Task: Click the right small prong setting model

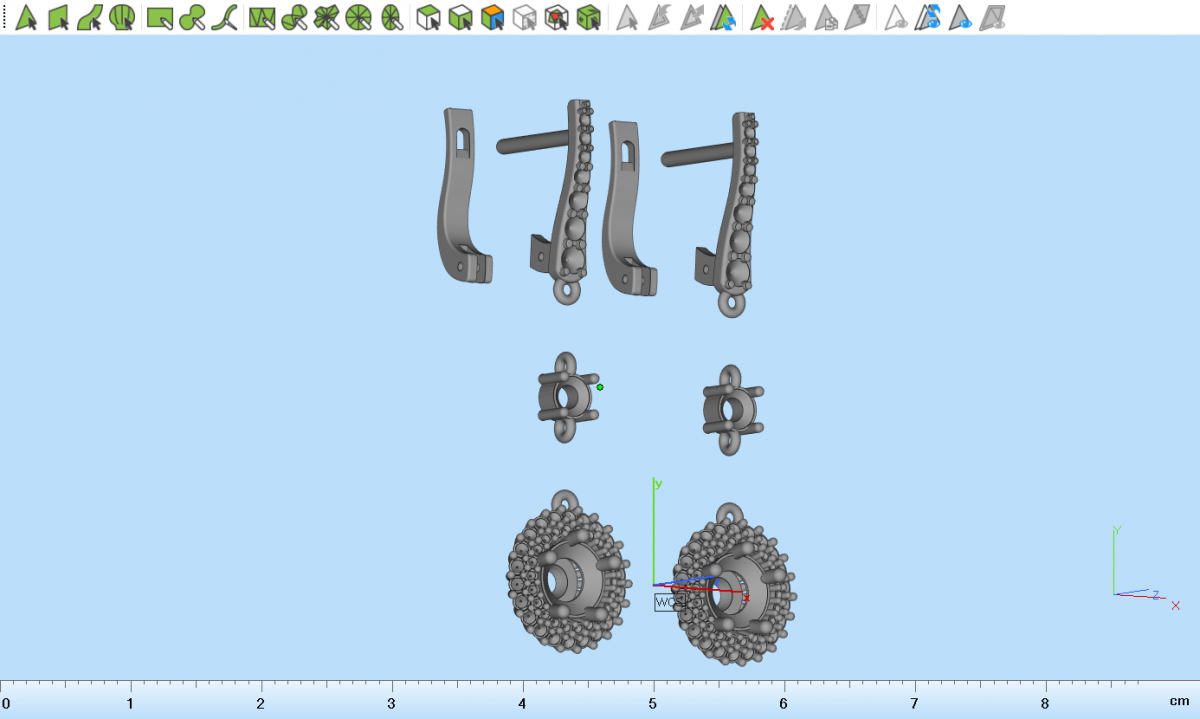Action: [x=733, y=411]
